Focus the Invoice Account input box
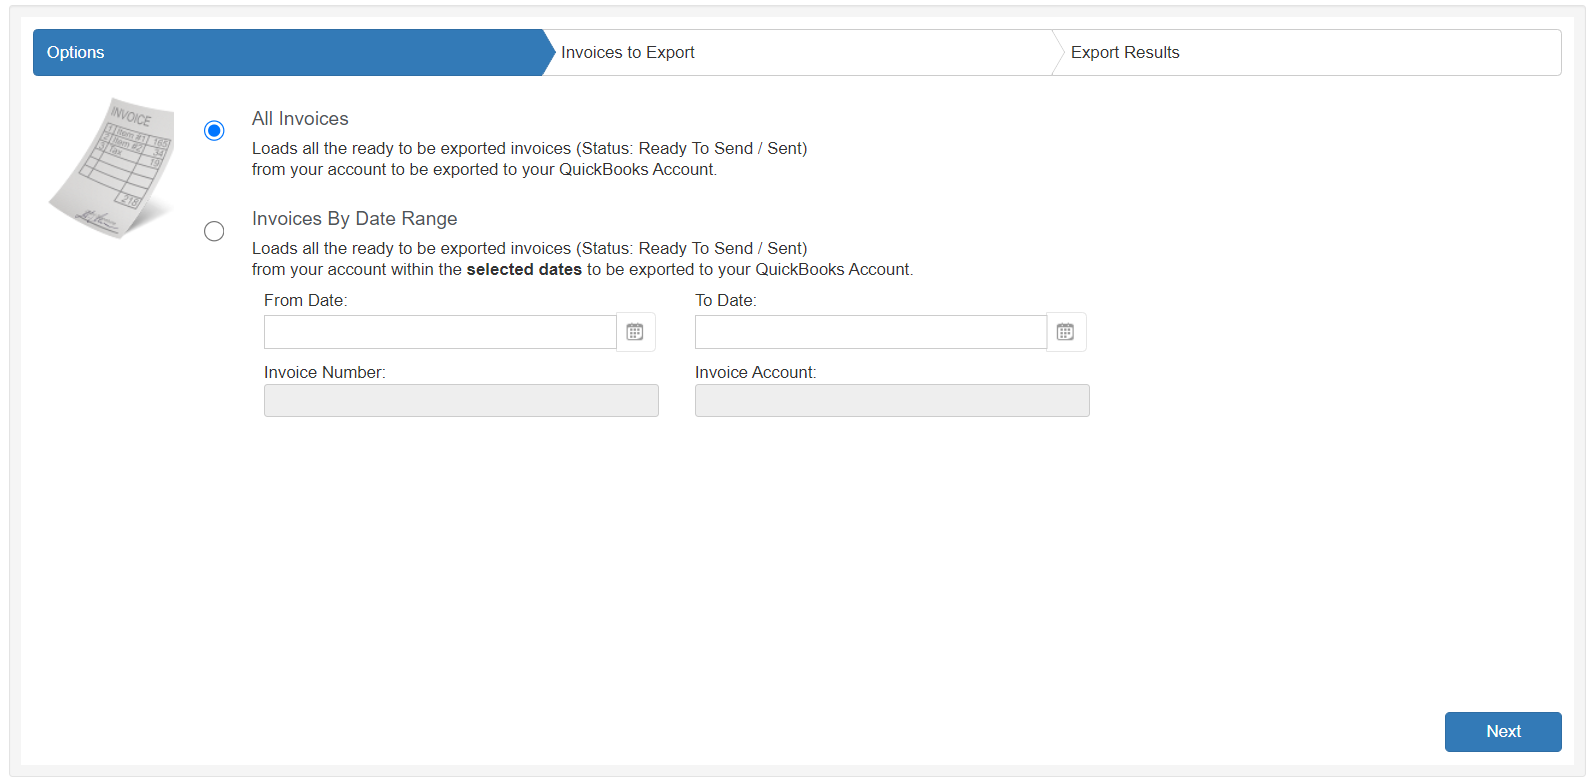 (x=892, y=401)
